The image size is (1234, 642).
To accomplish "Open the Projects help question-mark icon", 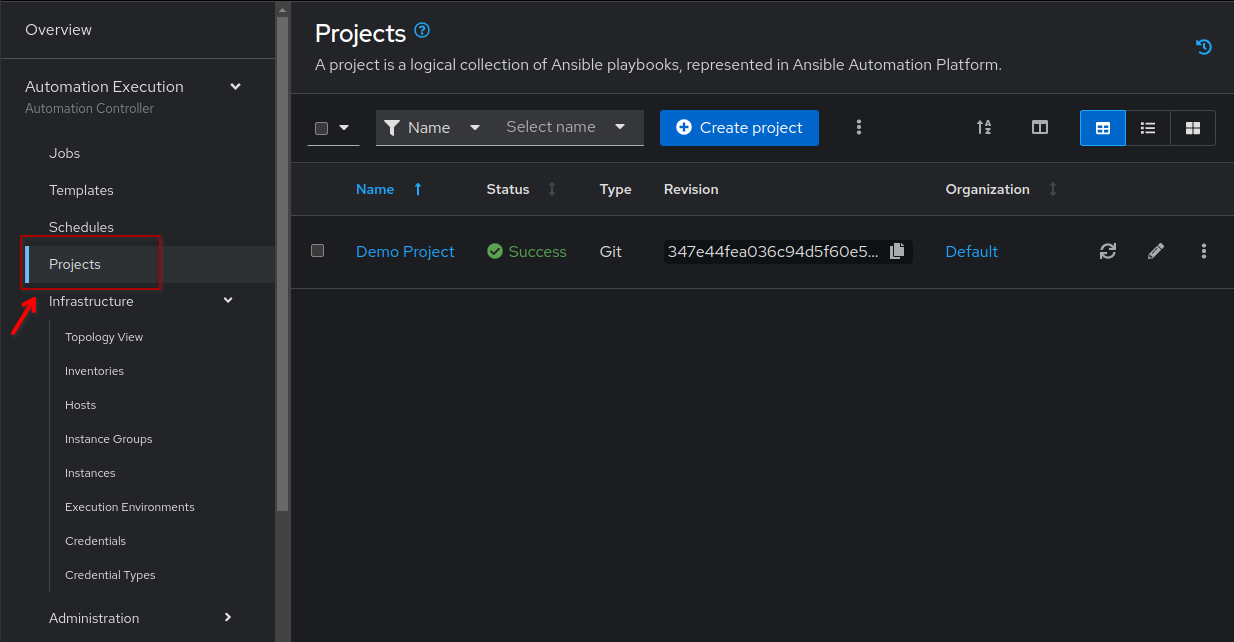I will 422,31.
